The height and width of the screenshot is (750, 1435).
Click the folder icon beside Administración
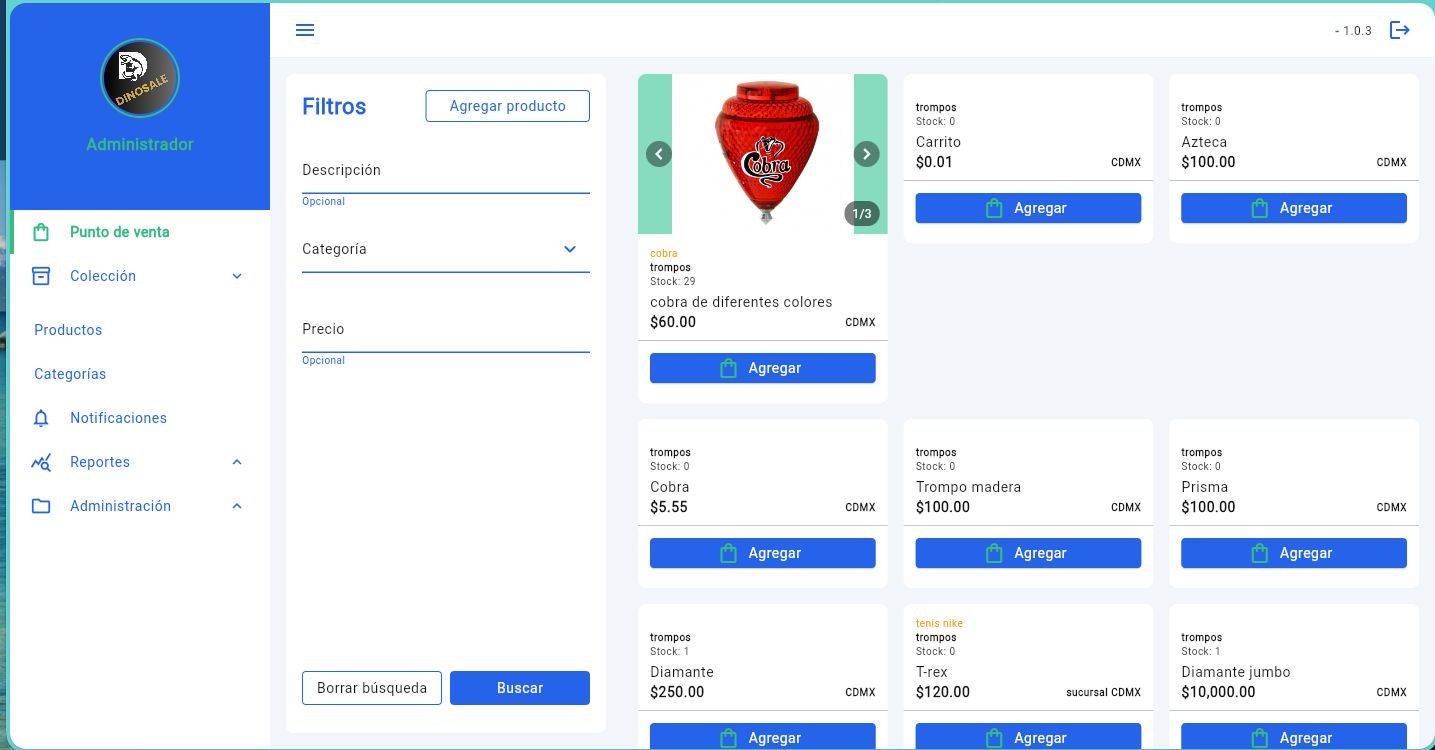pos(41,506)
